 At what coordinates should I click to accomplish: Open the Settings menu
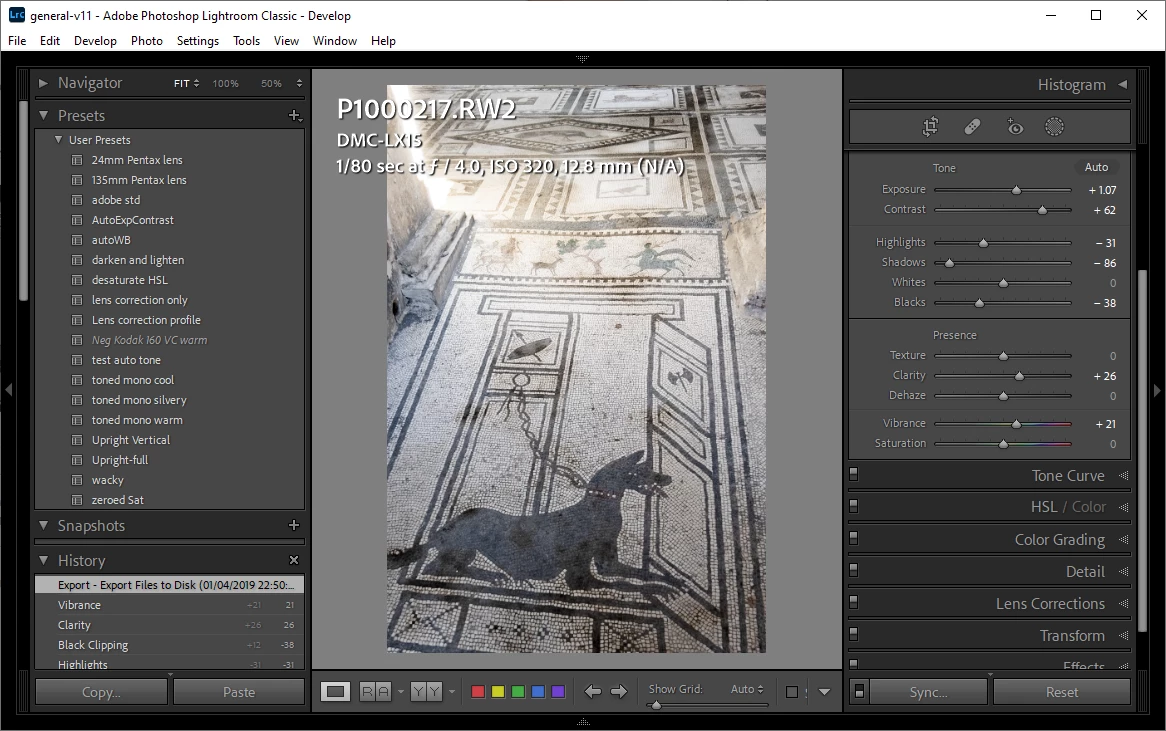pos(198,41)
